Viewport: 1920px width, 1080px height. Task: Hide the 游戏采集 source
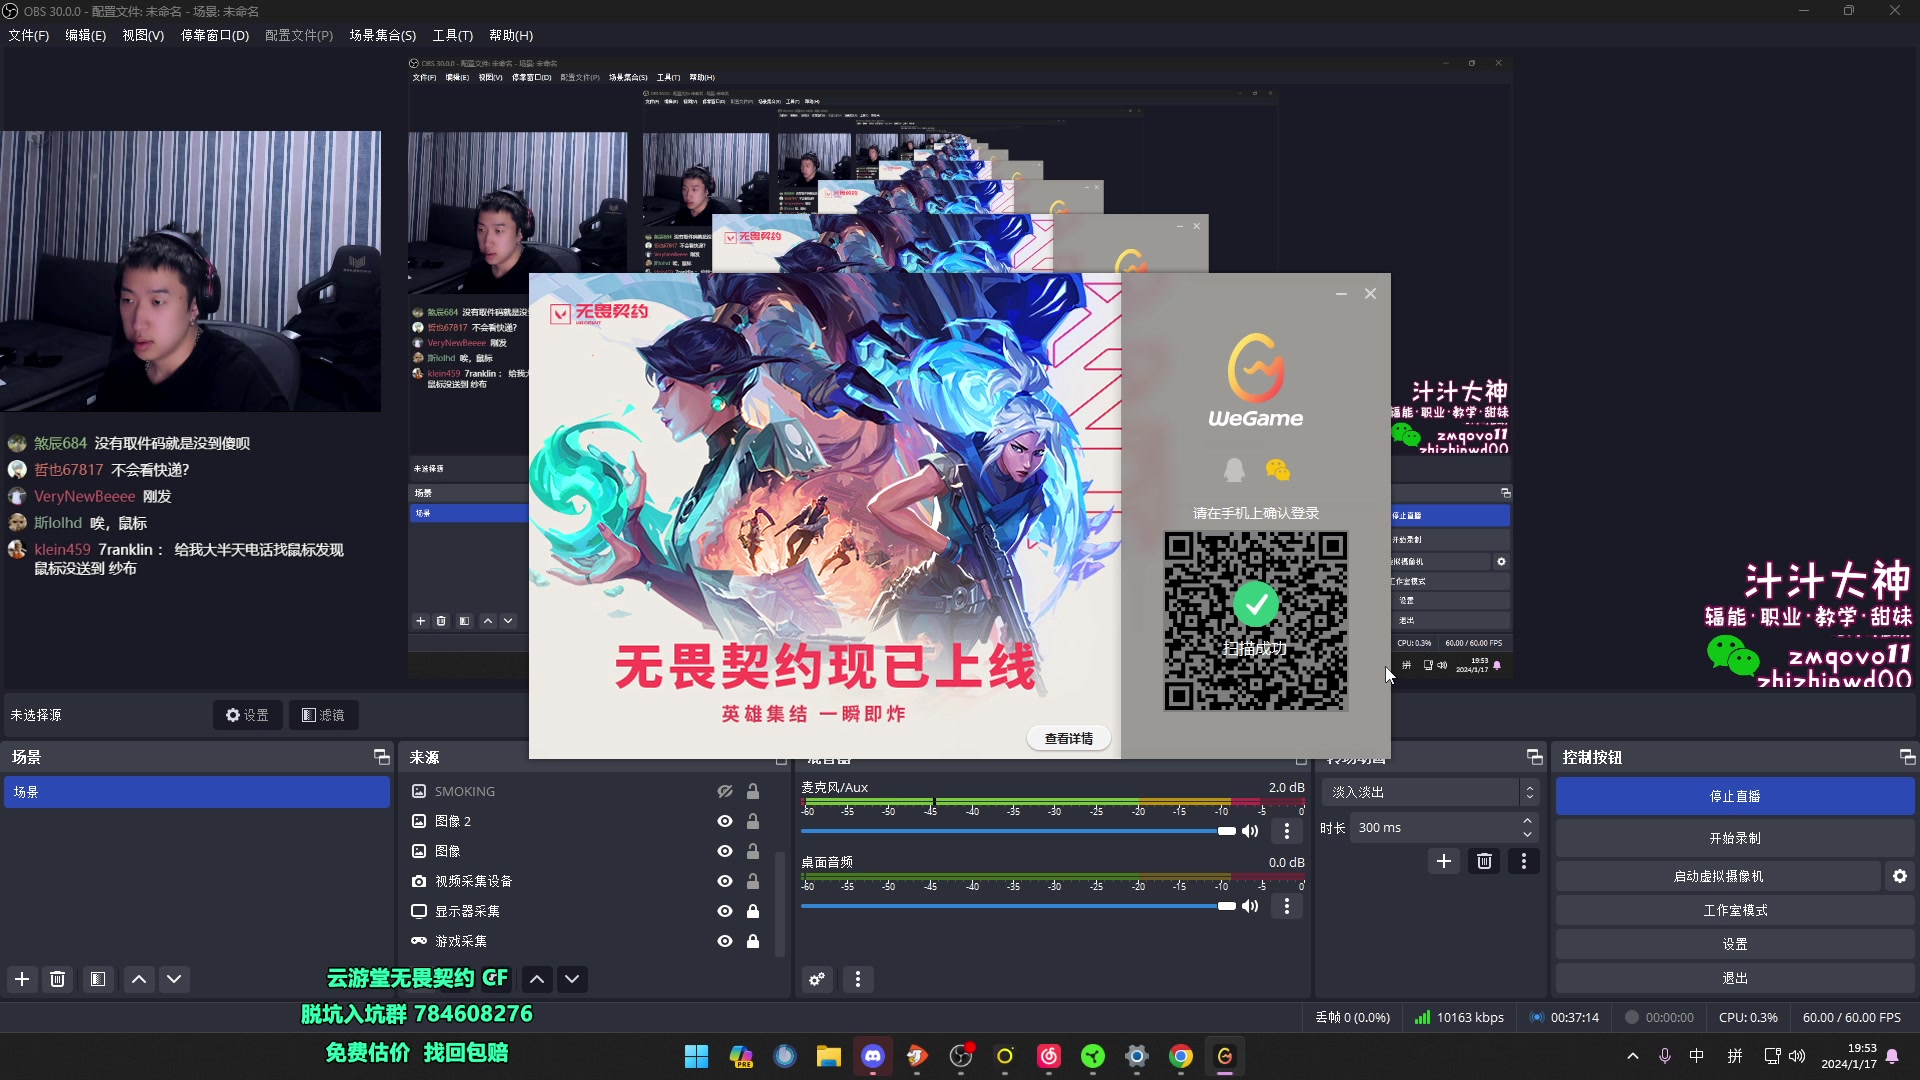coord(725,941)
